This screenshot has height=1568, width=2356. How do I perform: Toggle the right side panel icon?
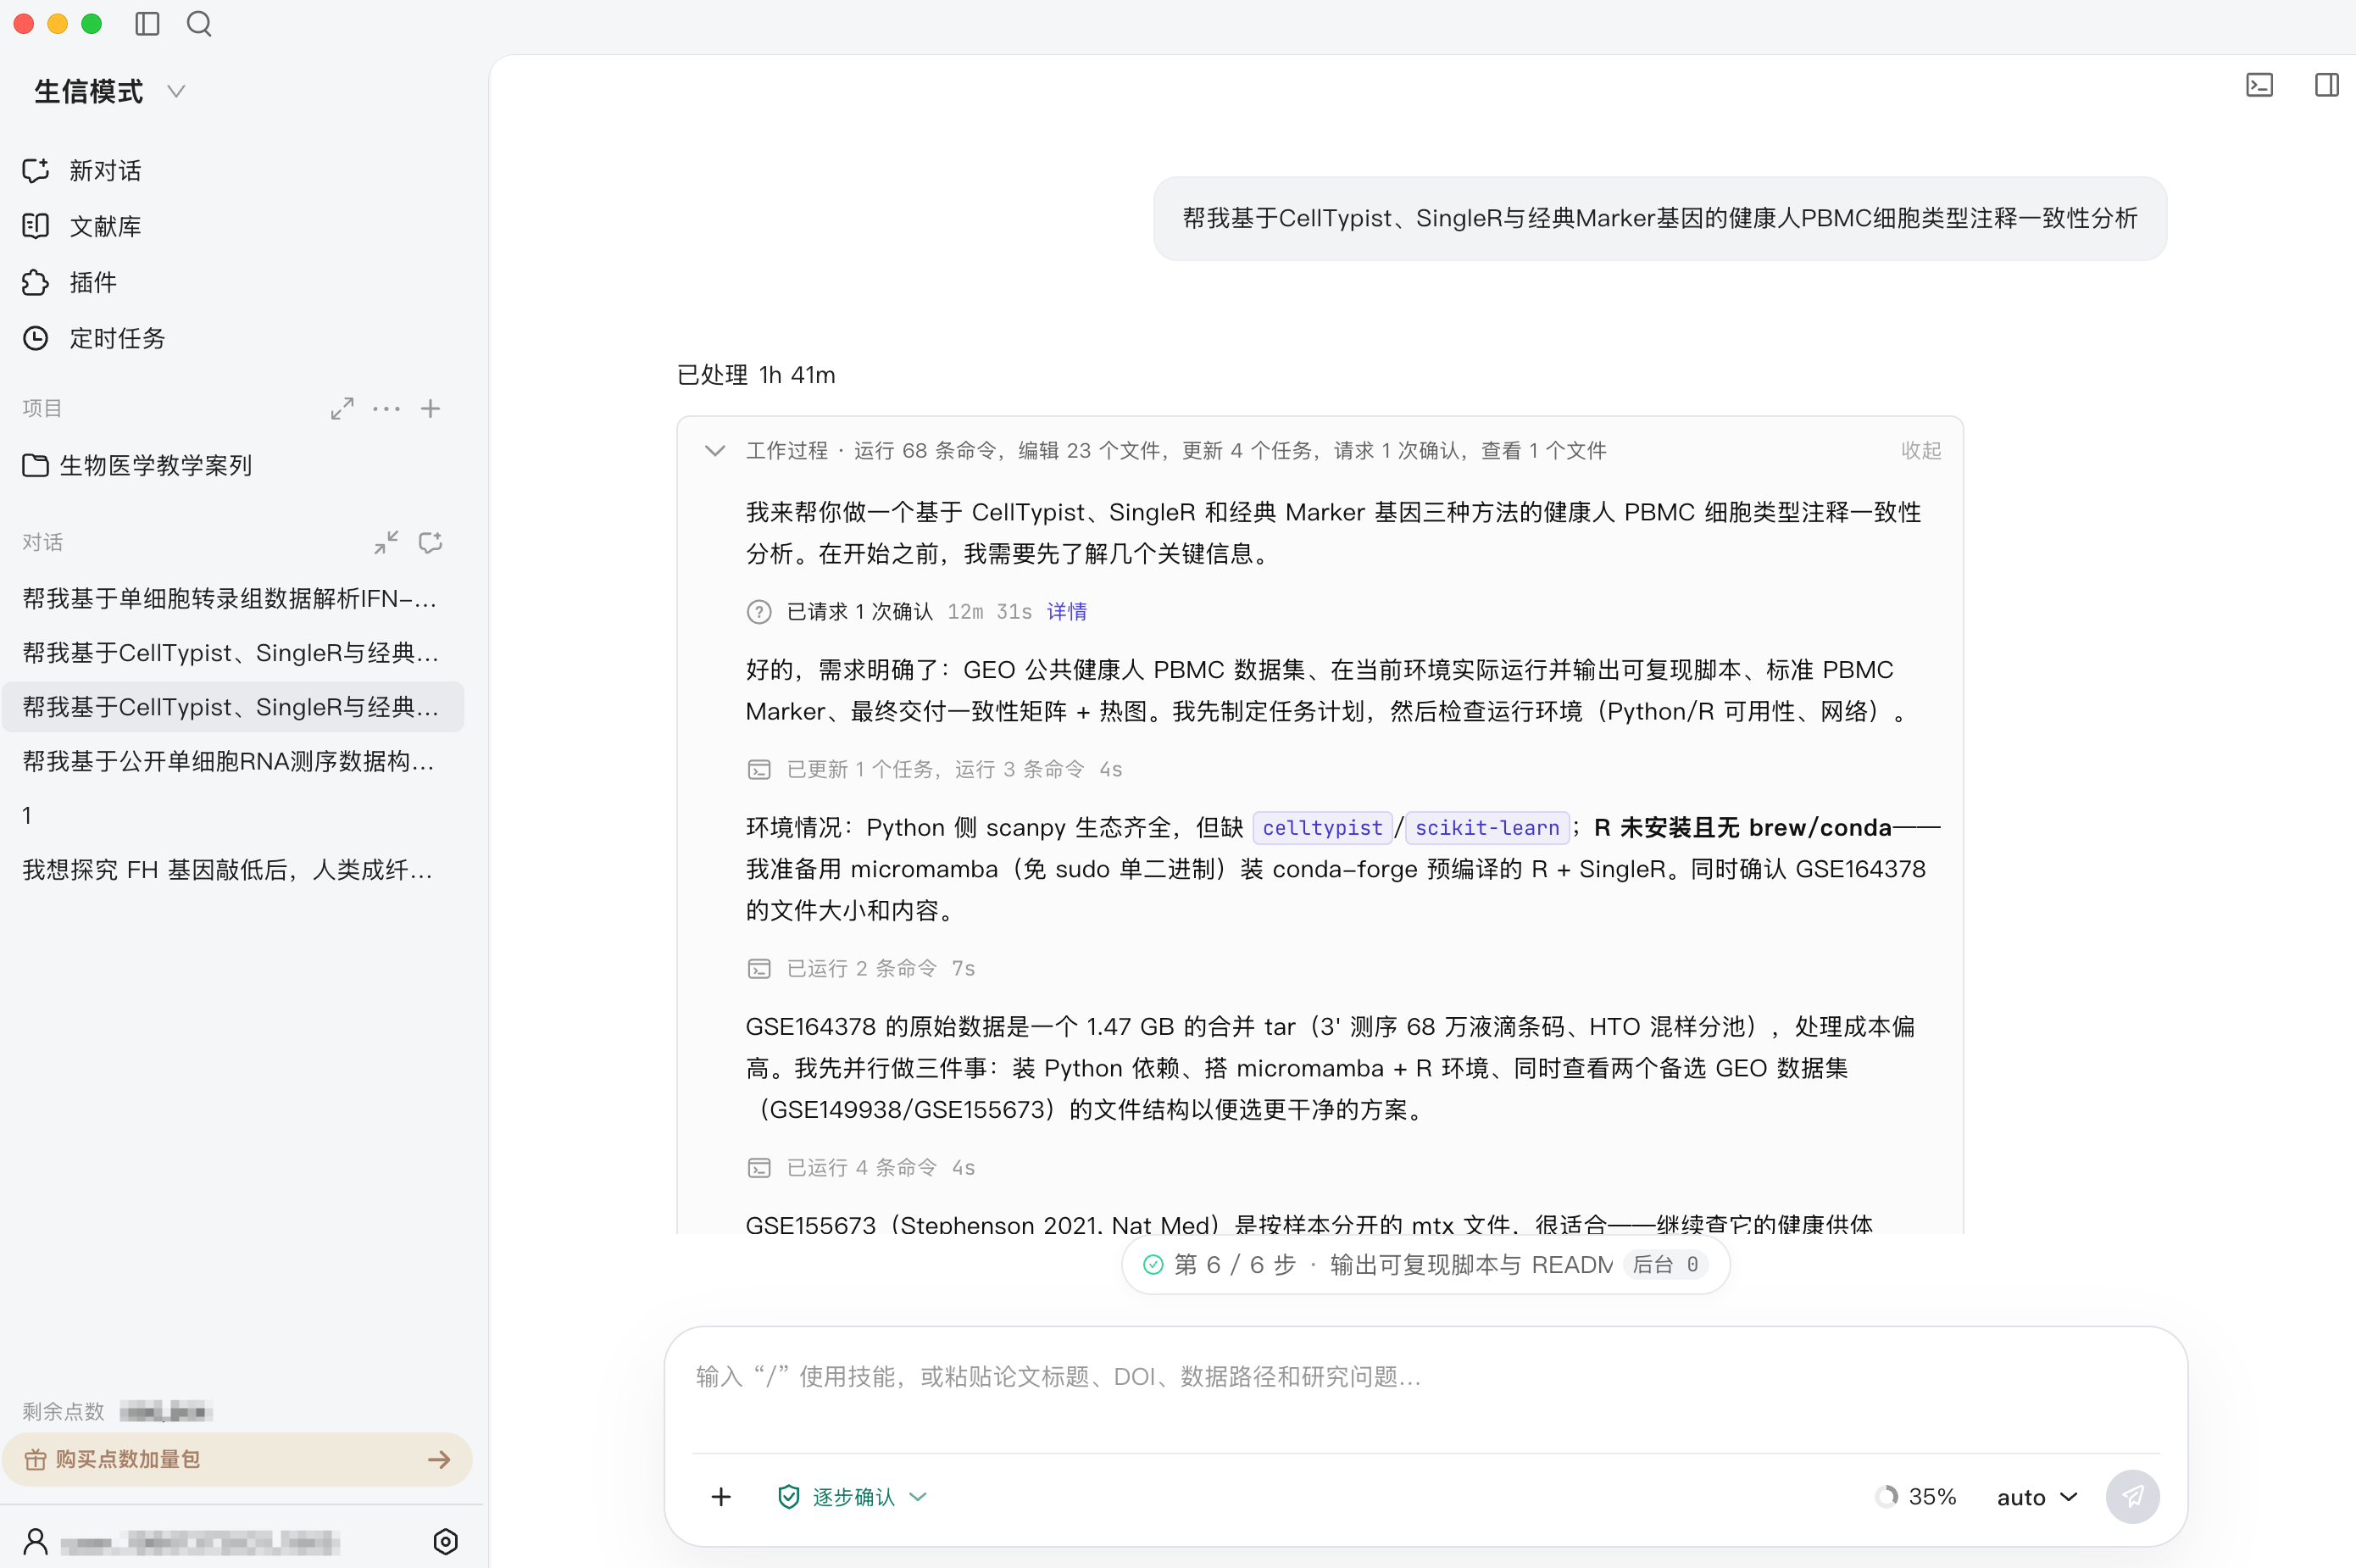coord(2327,85)
